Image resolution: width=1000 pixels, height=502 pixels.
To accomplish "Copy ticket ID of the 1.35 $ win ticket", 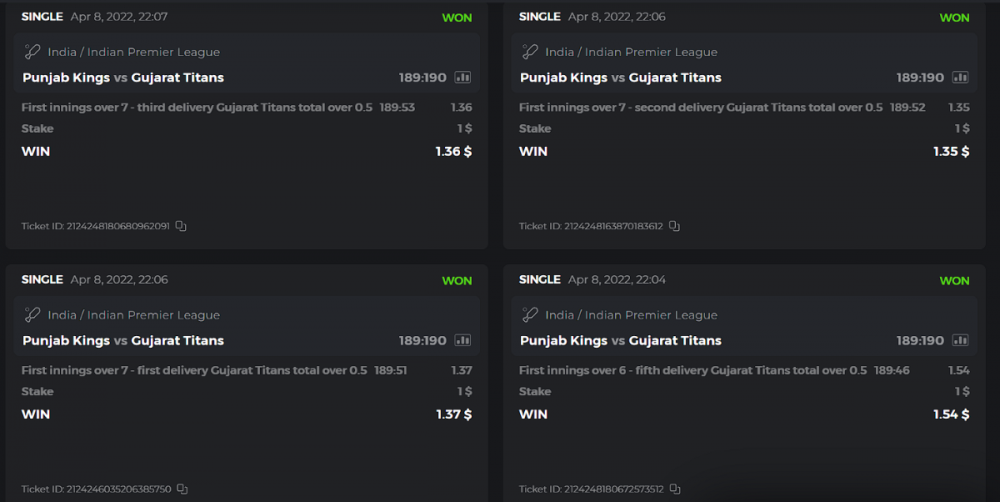I will pyautogui.click(x=675, y=226).
